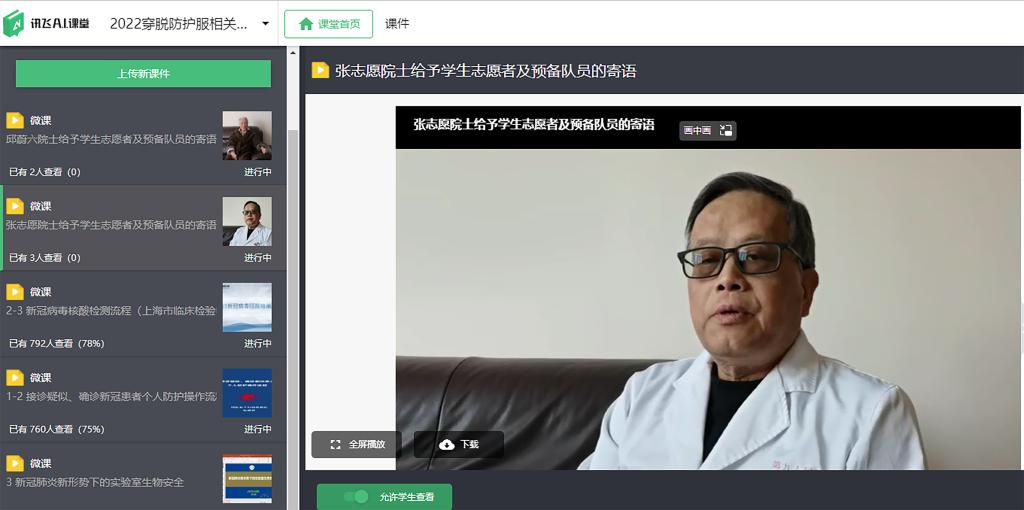
Task: Click the video player to play or pause
Action: tap(708, 300)
